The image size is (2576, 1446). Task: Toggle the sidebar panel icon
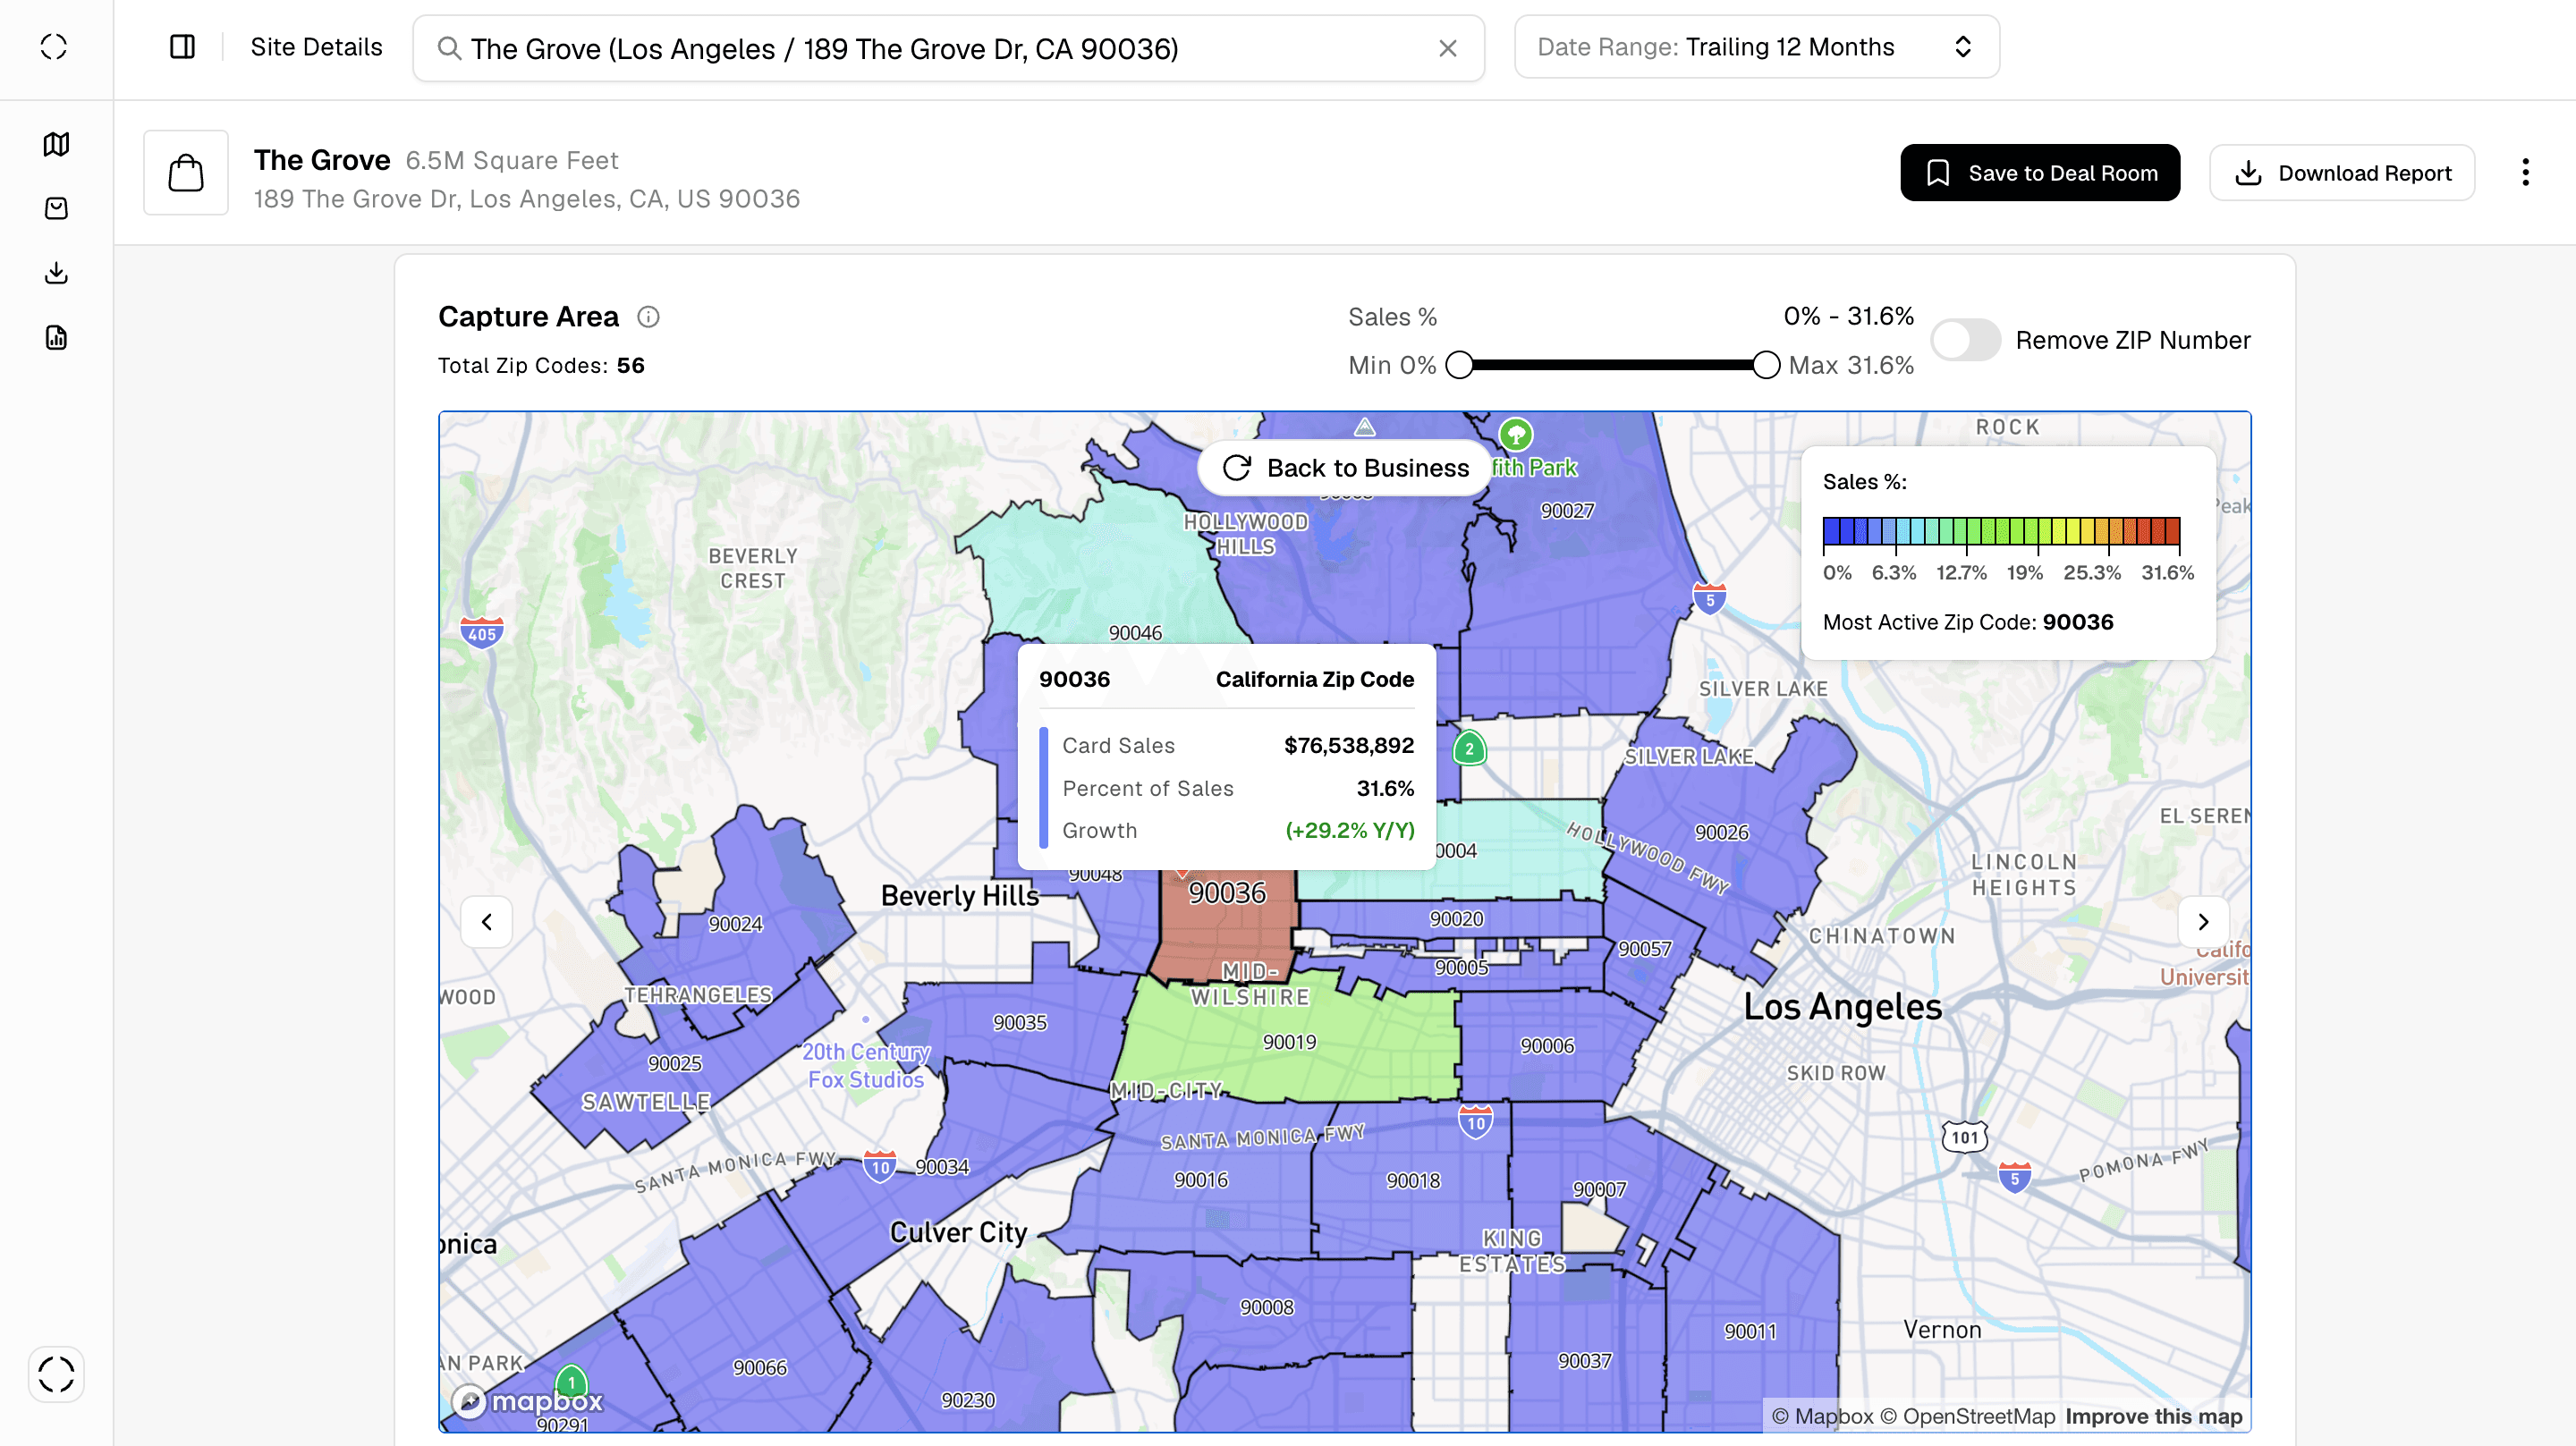tap(182, 47)
